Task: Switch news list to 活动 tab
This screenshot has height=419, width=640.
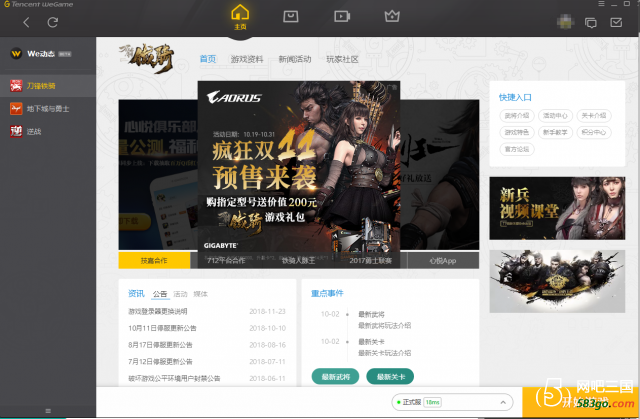Action: 180,294
